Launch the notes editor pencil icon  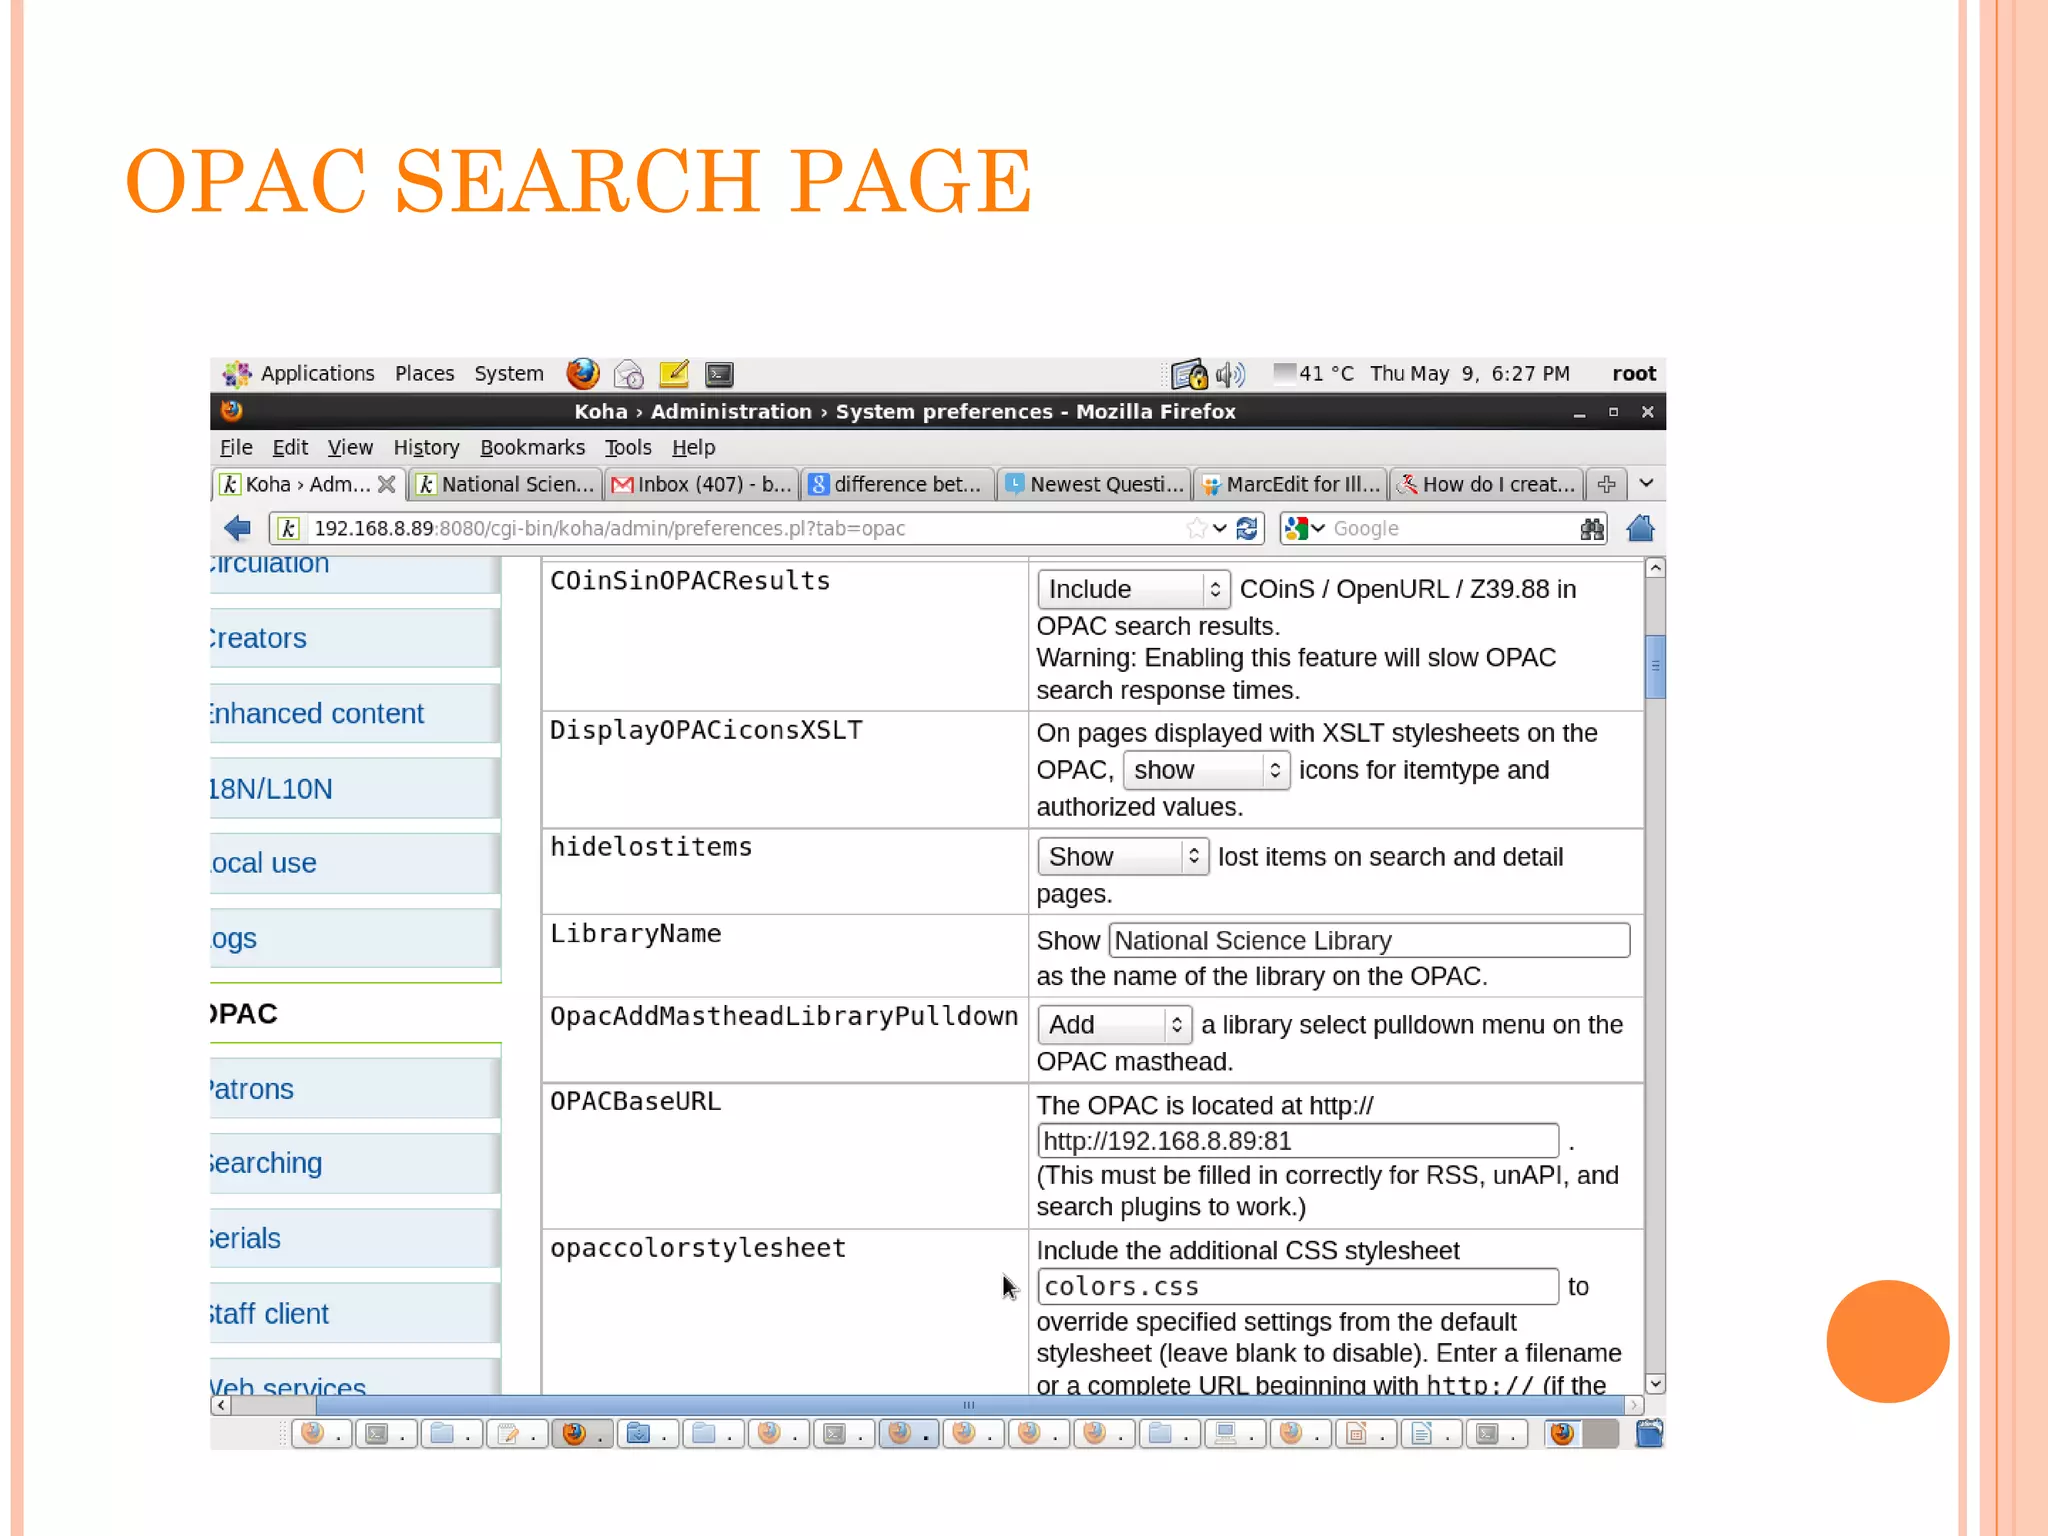click(x=674, y=374)
